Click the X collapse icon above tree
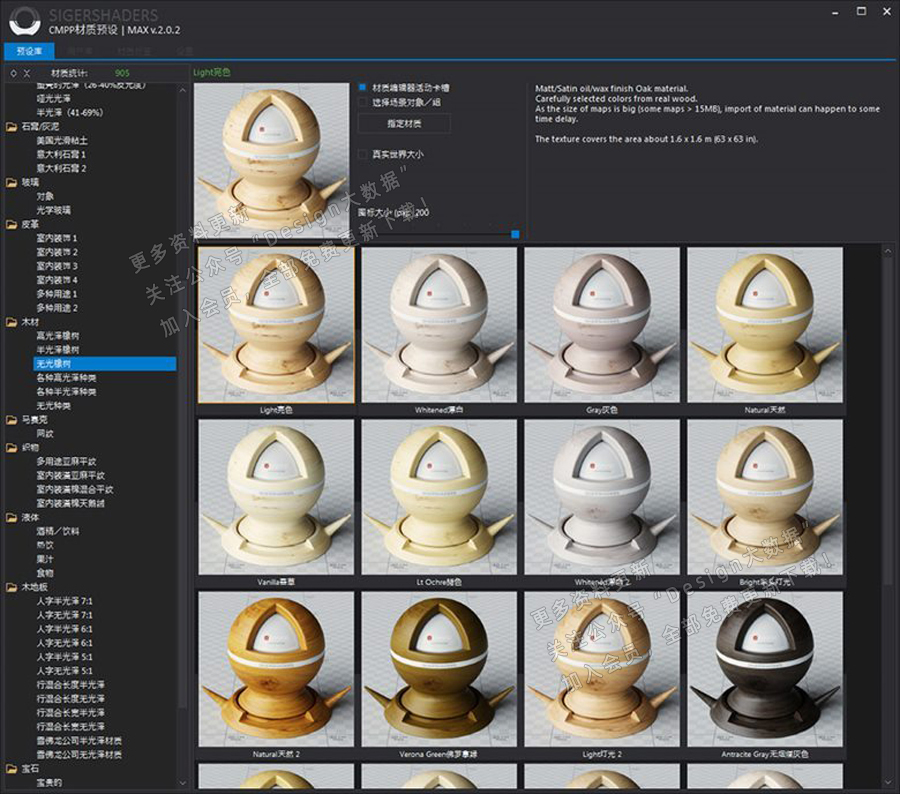This screenshot has width=900, height=794. [x=27, y=74]
